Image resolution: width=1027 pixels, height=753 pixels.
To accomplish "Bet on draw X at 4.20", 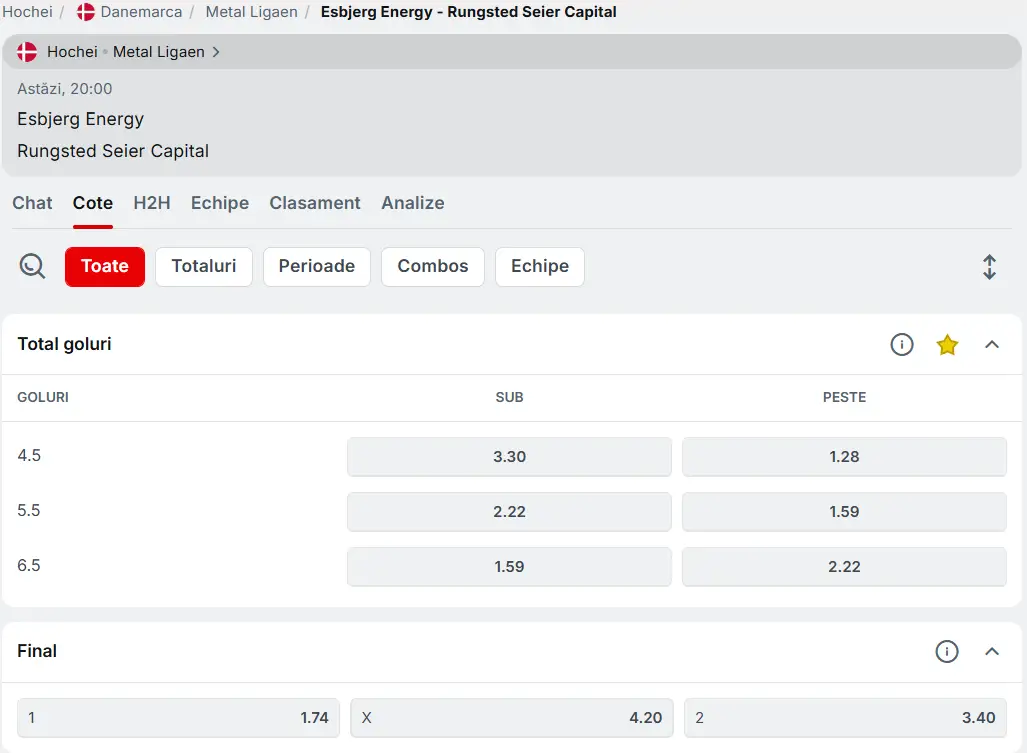I will 511,718.
